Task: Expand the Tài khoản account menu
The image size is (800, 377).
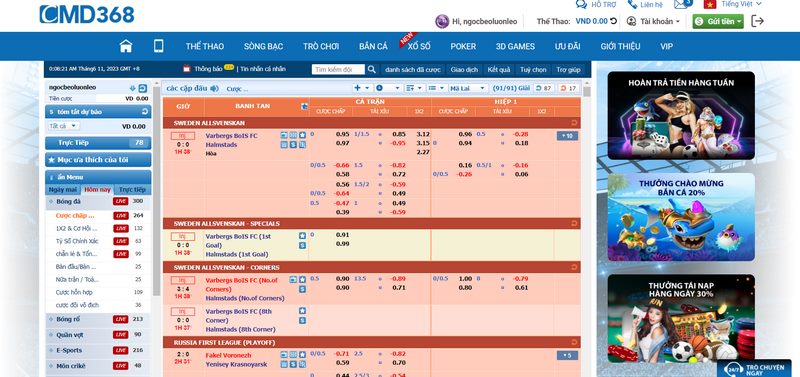Action: tap(654, 21)
